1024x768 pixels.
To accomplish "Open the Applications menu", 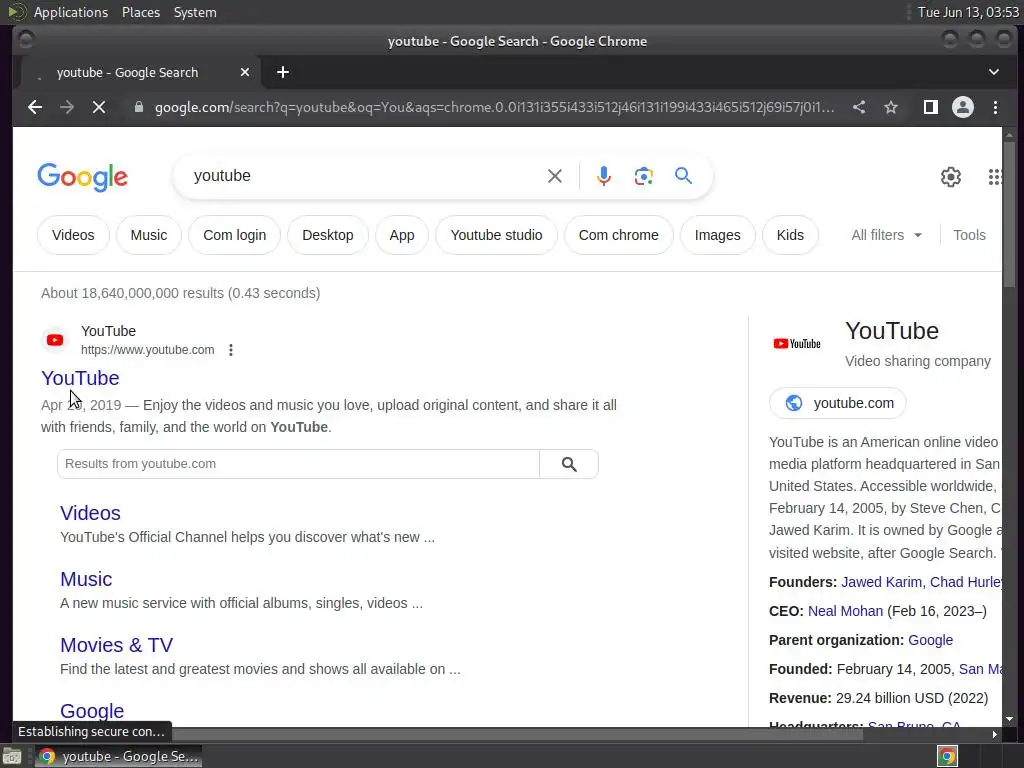I will (71, 12).
